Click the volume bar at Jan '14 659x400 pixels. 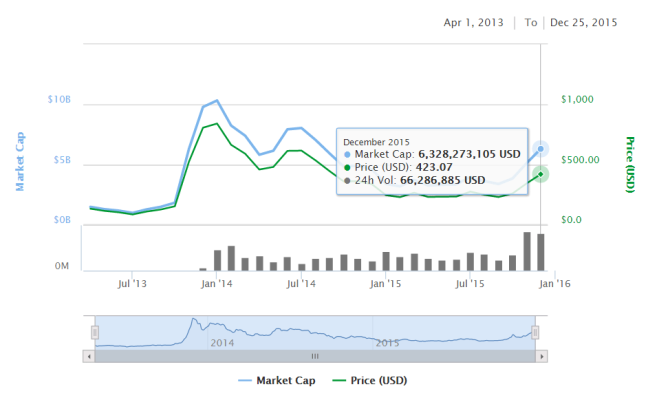click(x=217, y=261)
